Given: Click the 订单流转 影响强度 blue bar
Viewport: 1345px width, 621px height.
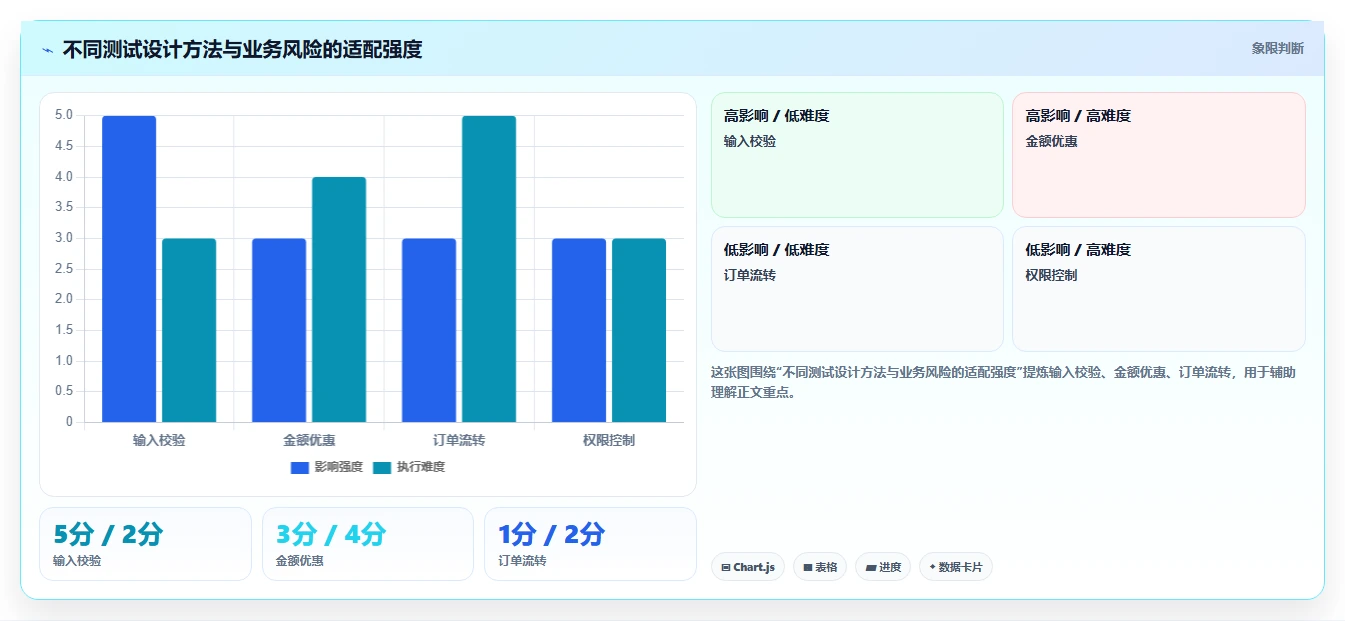Looking at the screenshot, I should click(x=429, y=330).
